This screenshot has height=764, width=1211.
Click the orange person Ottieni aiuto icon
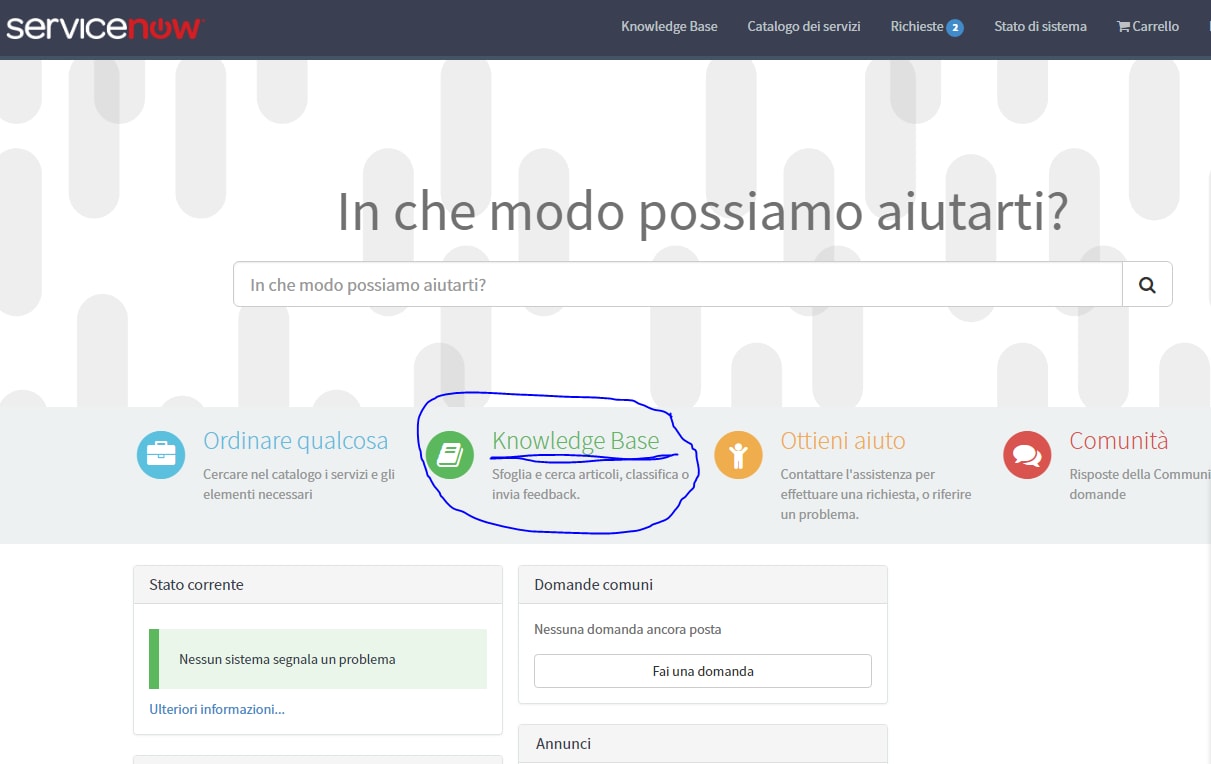(738, 455)
